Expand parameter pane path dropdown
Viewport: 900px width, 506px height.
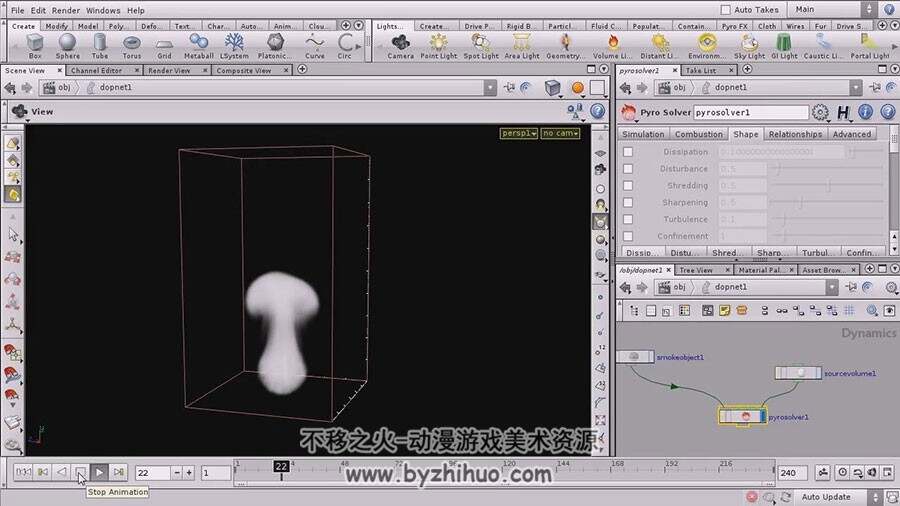(856, 88)
